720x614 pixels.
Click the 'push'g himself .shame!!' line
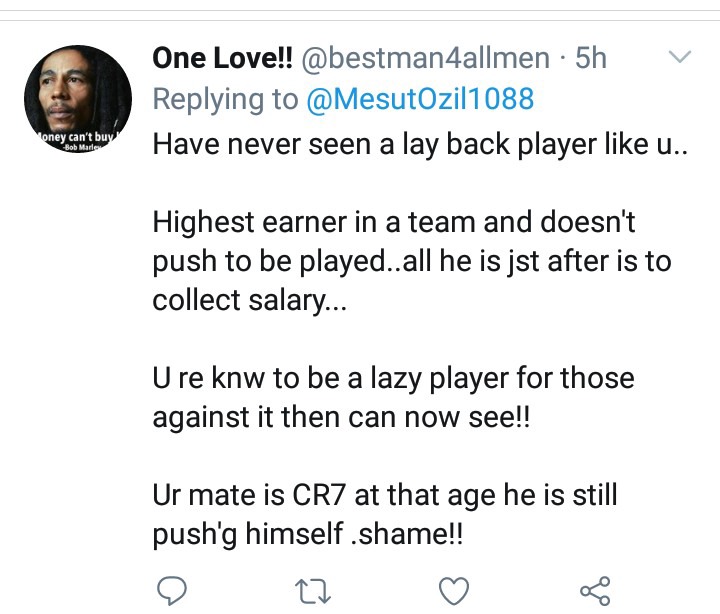click(308, 535)
